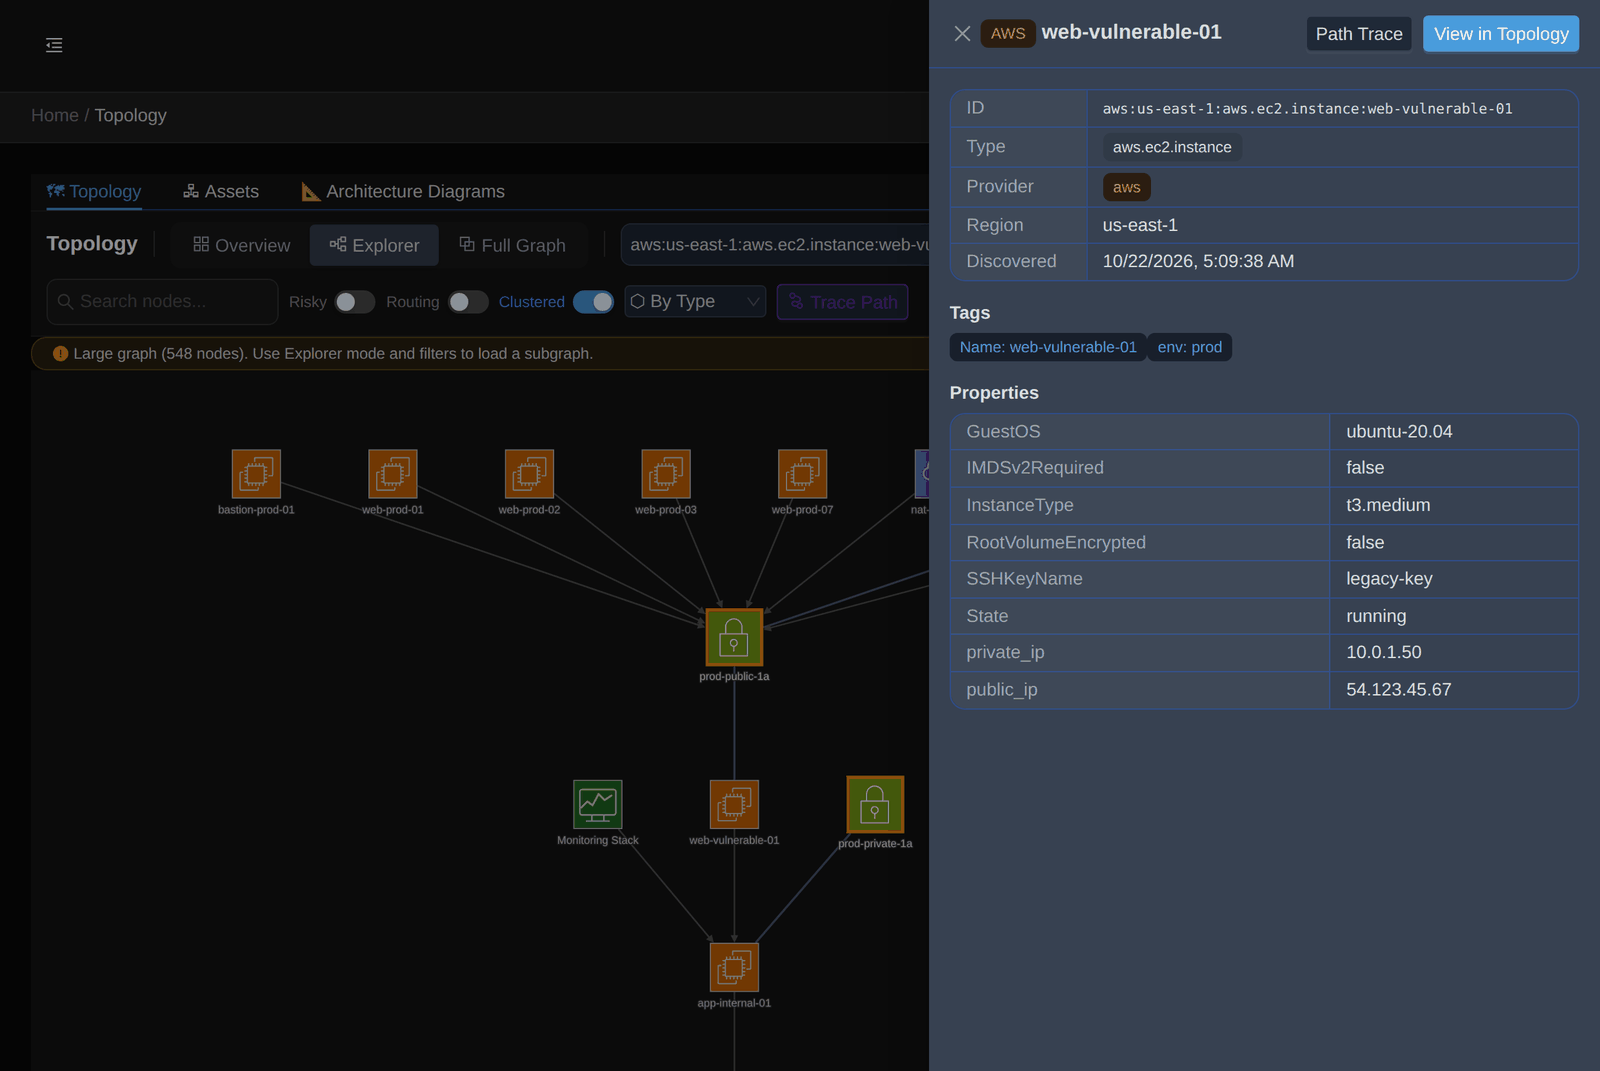Select the web-prod-02 instance node

click(x=529, y=474)
